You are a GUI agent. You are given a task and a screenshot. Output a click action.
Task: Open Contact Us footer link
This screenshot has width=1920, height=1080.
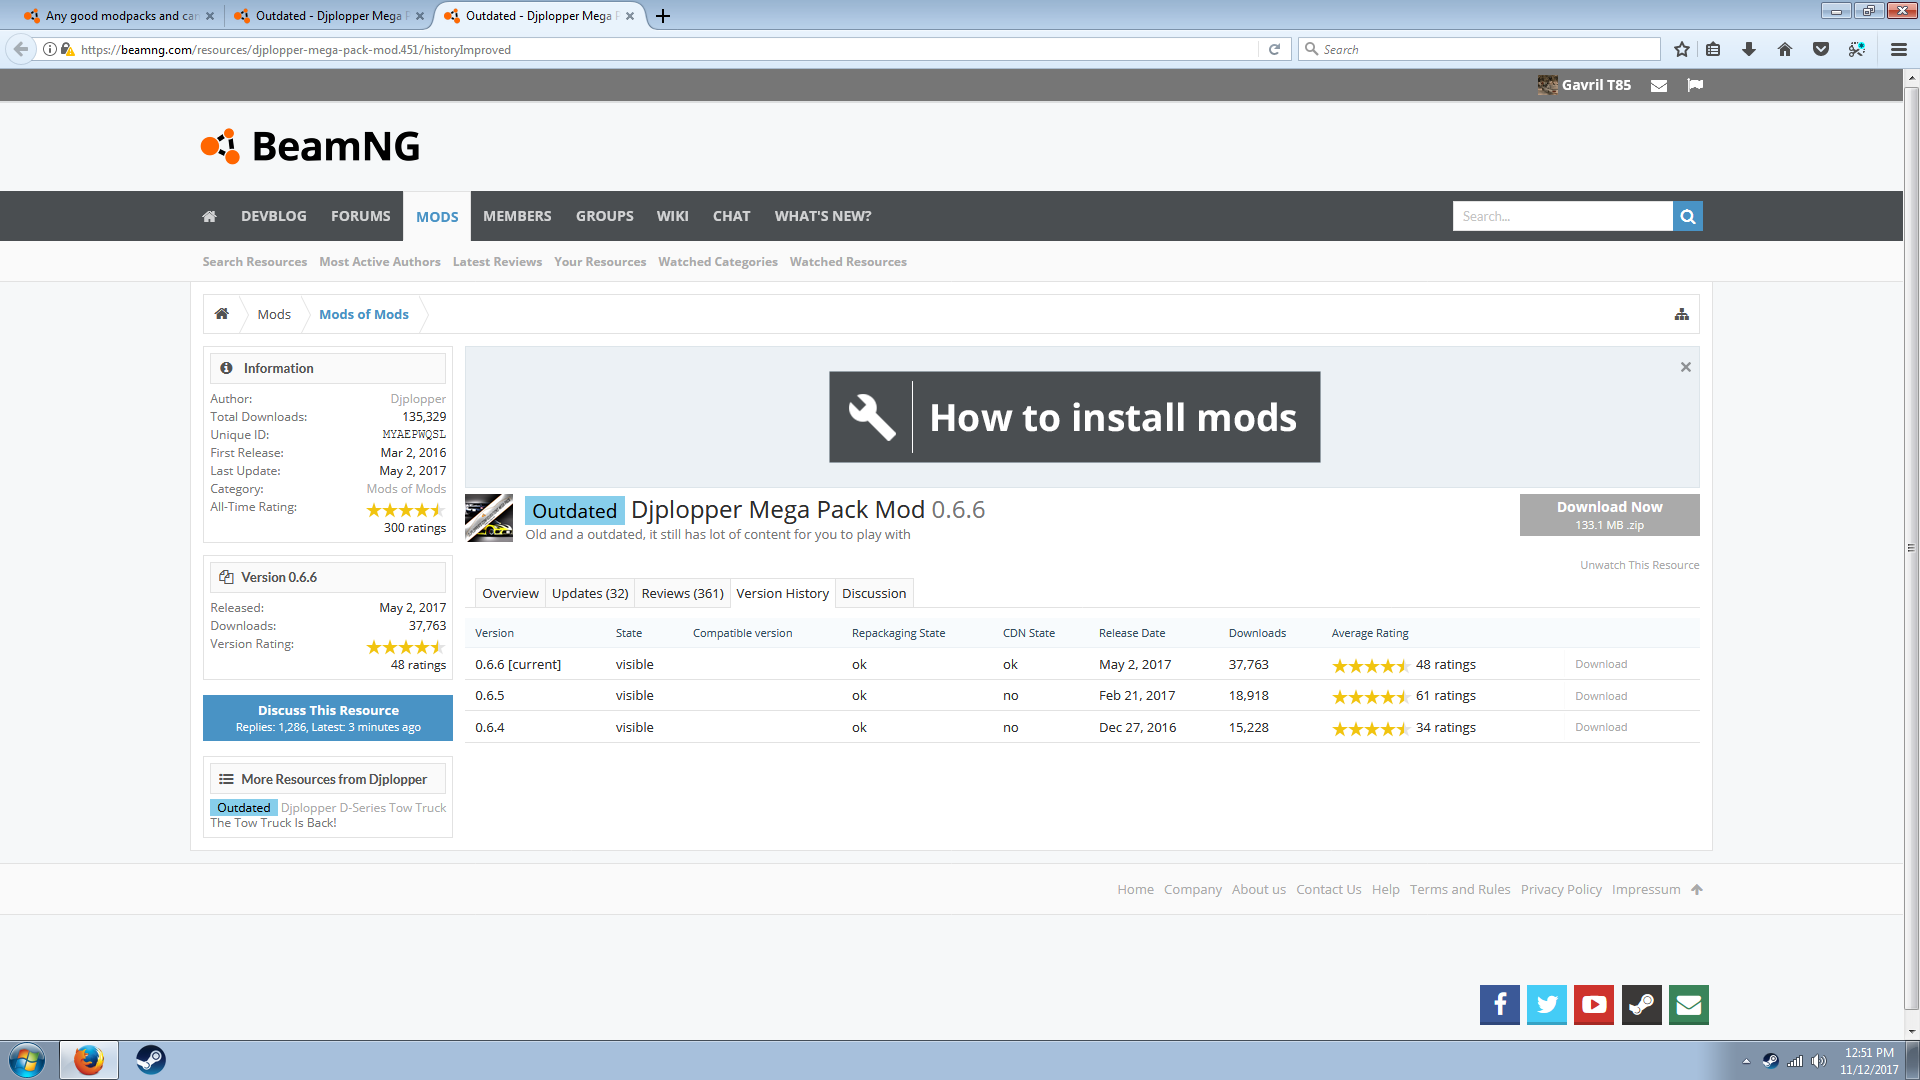click(x=1328, y=890)
